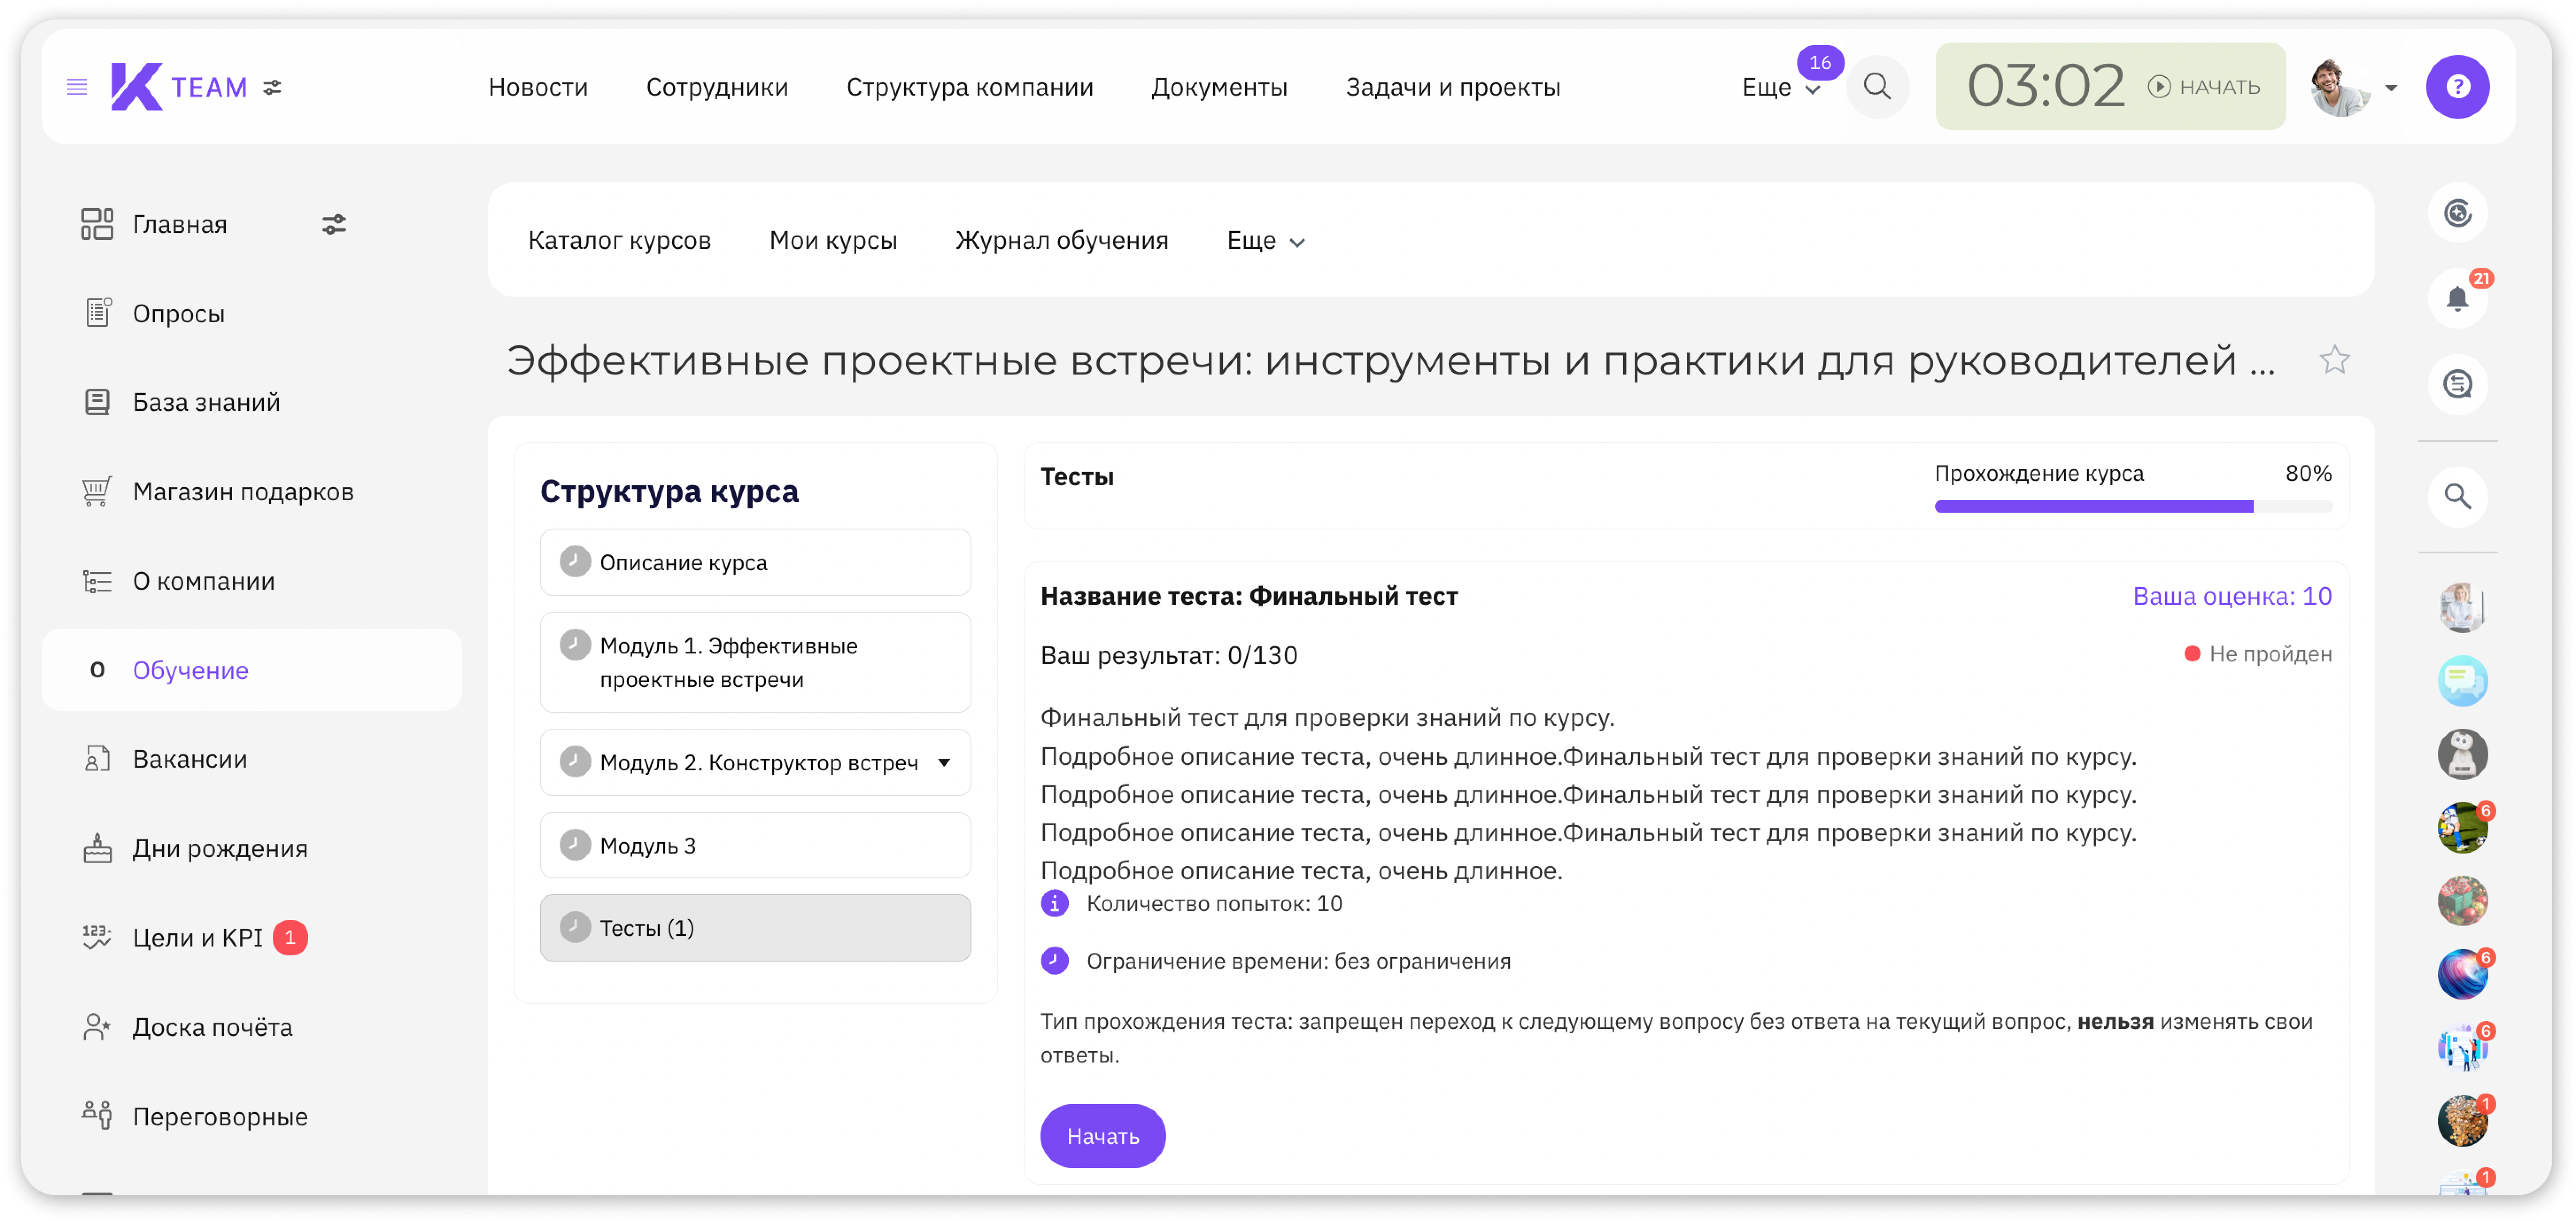
Task: Open Модуль 3 in course structure
Action: coord(755,845)
